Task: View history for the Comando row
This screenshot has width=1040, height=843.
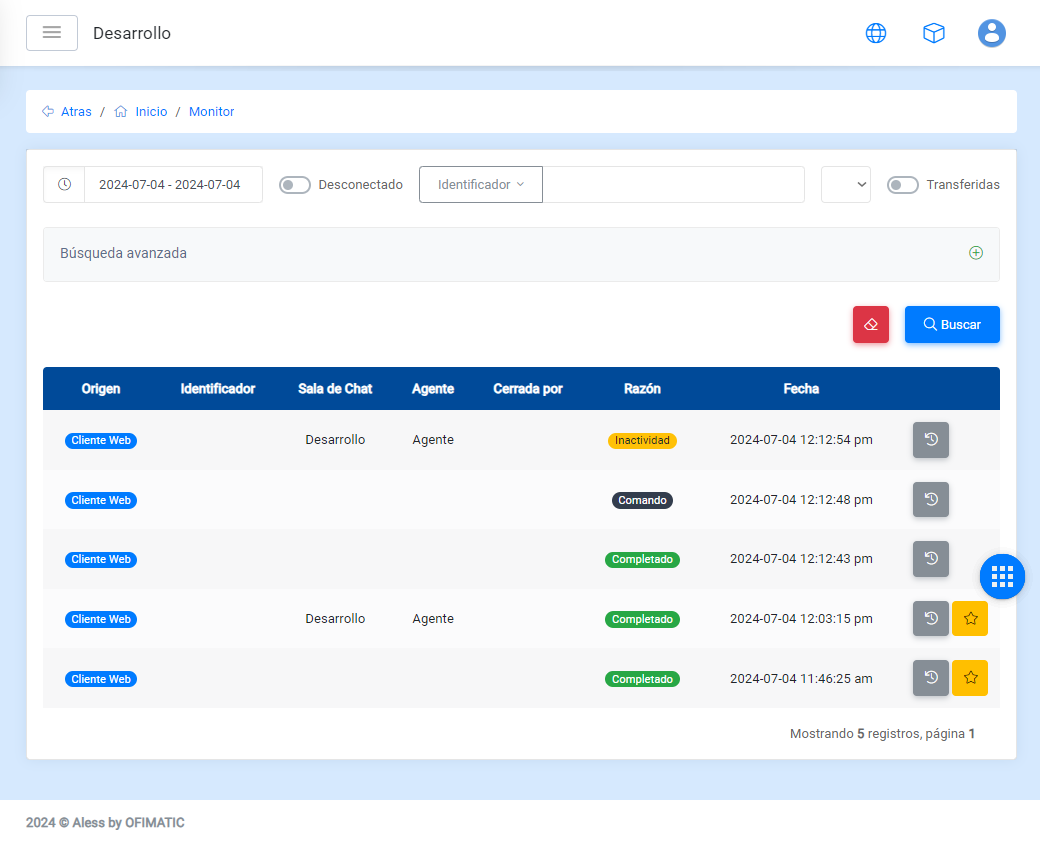Action: [930, 500]
